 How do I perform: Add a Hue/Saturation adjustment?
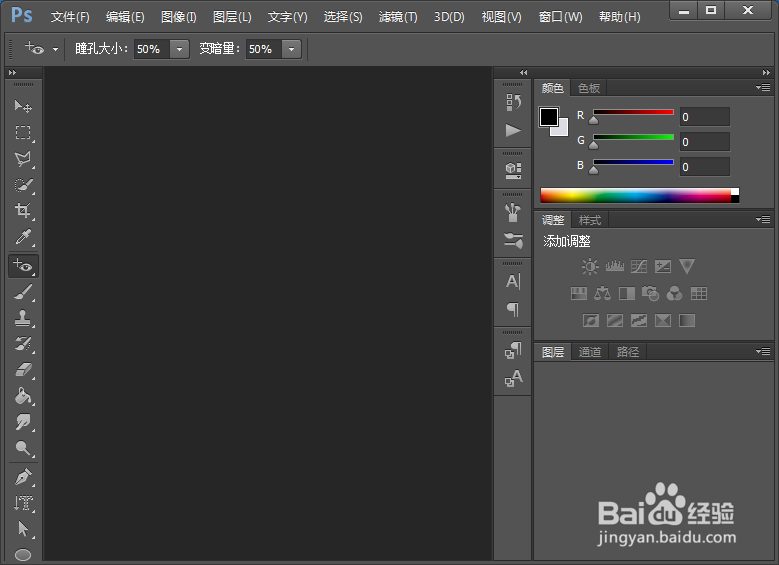tap(578, 294)
